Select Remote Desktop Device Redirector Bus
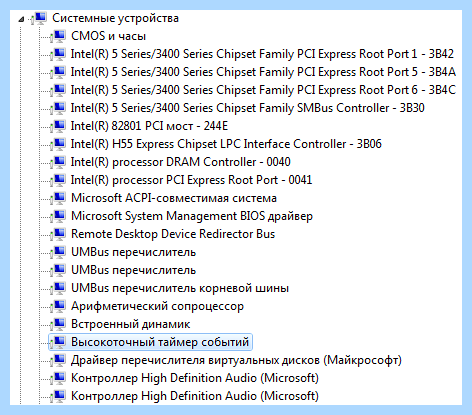Viewport: 472px width, 415px height. [173, 234]
